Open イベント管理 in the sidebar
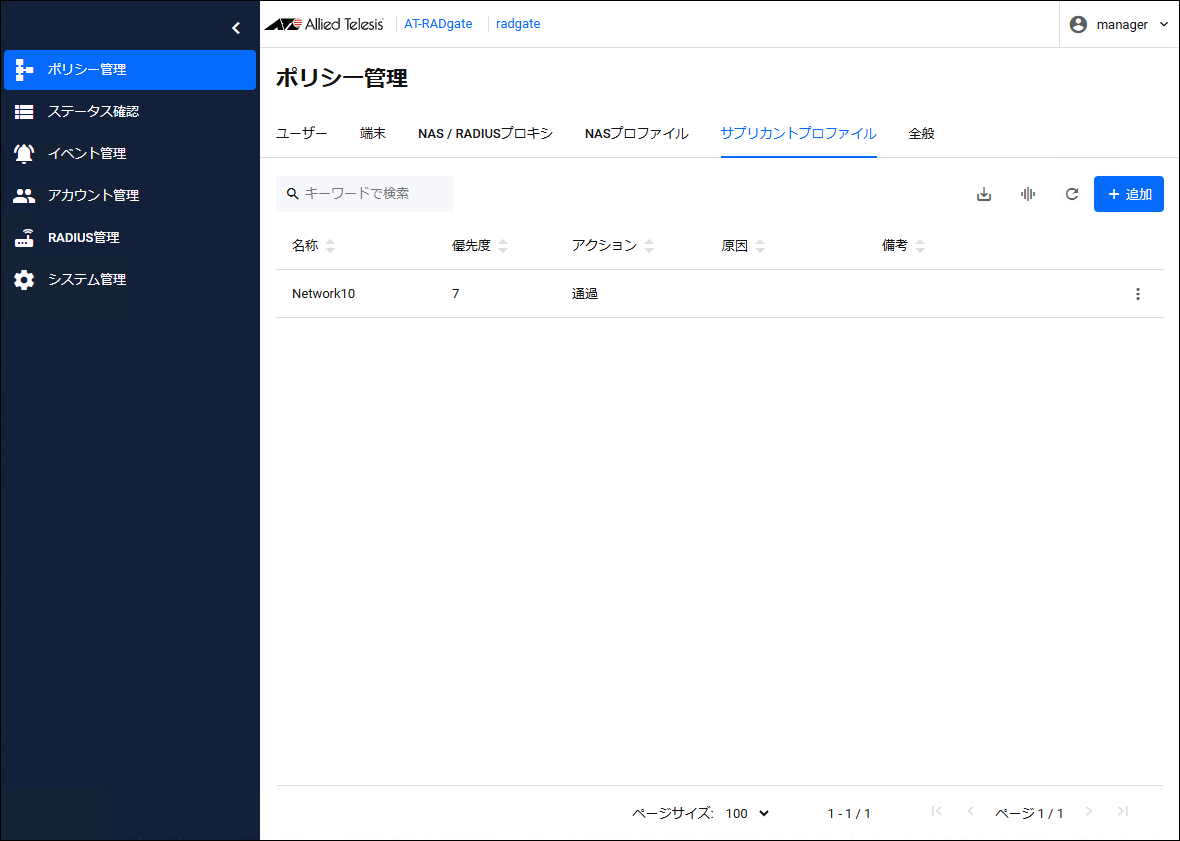 130,153
